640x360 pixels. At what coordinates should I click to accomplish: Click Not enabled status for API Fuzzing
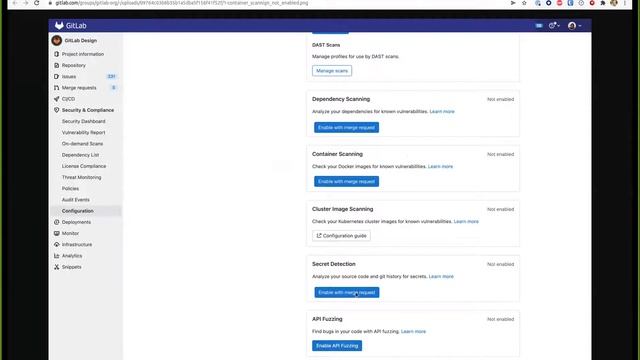pyautogui.click(x=500, y=319)
